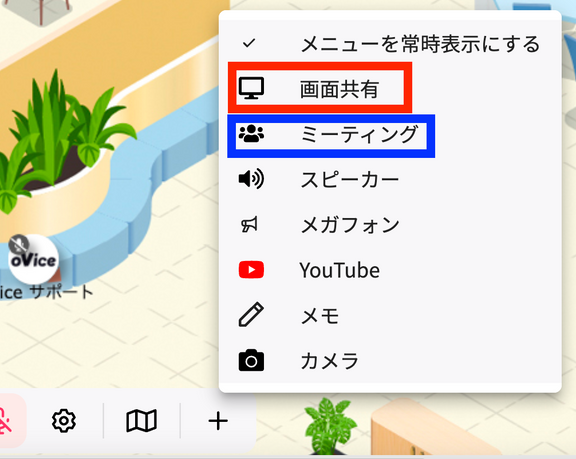Choose スピーカー from the menu
Screen dimensions: 576x459
(x=349, y=180)
